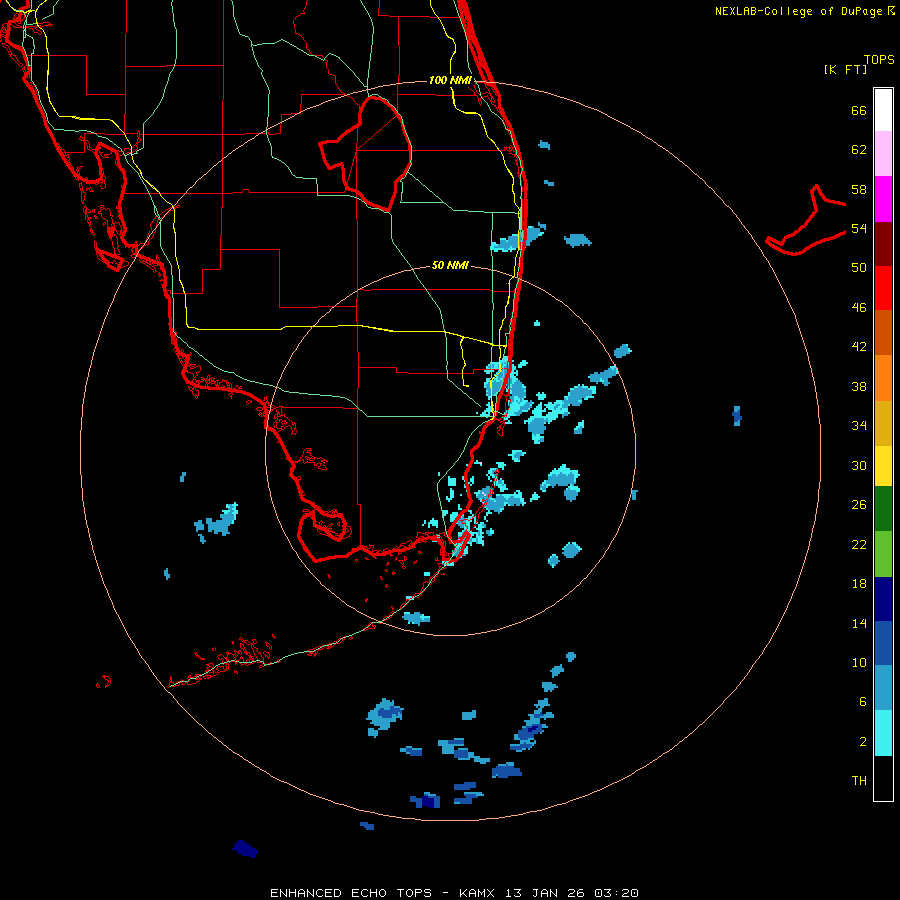Click the [K FT] units label
The height and width of the screenshot is (900, 900).
[x=845, y=69]
